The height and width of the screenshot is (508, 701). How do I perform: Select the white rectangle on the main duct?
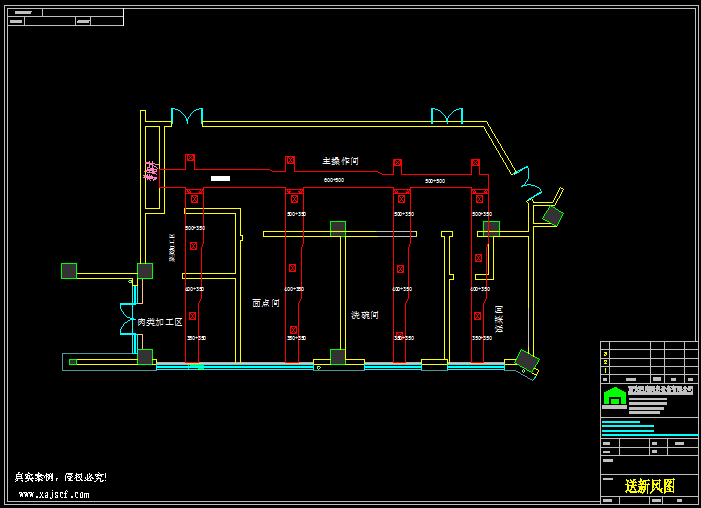tap(220, 178)
